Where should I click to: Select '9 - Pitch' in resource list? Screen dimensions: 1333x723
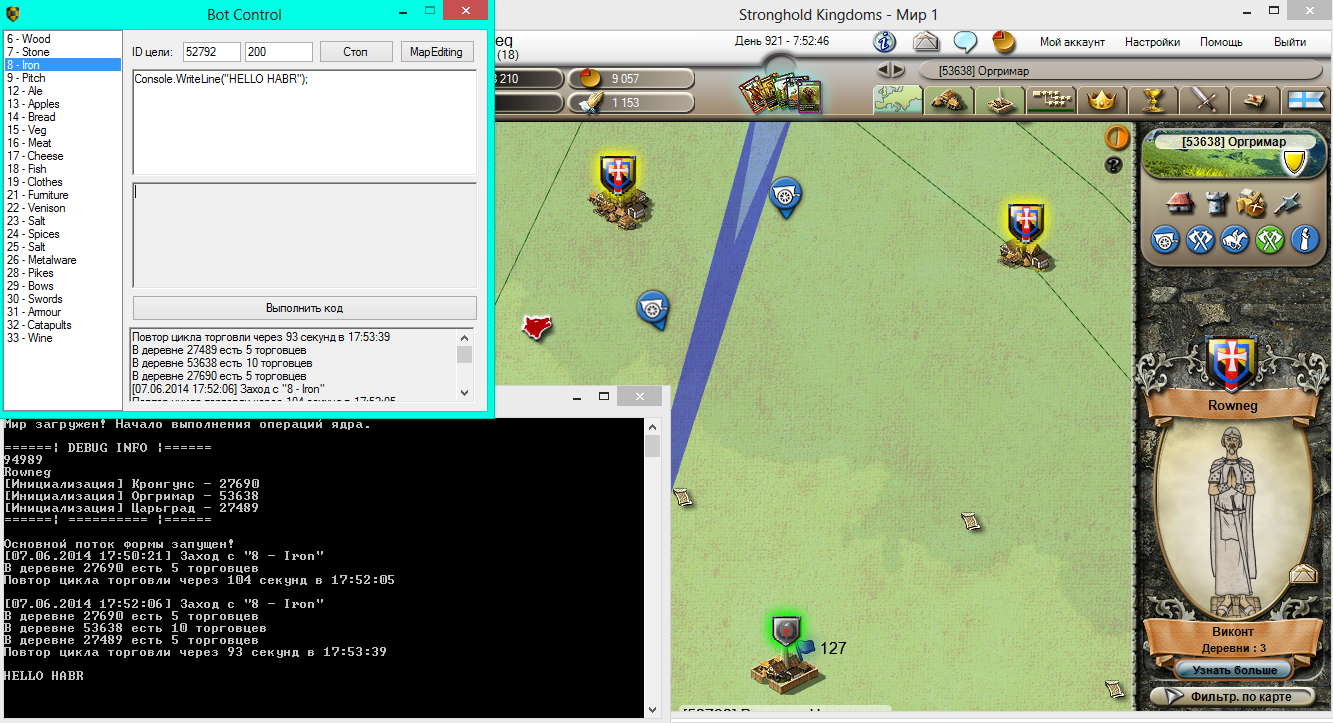pyautogui.click(x=62, y=78)
